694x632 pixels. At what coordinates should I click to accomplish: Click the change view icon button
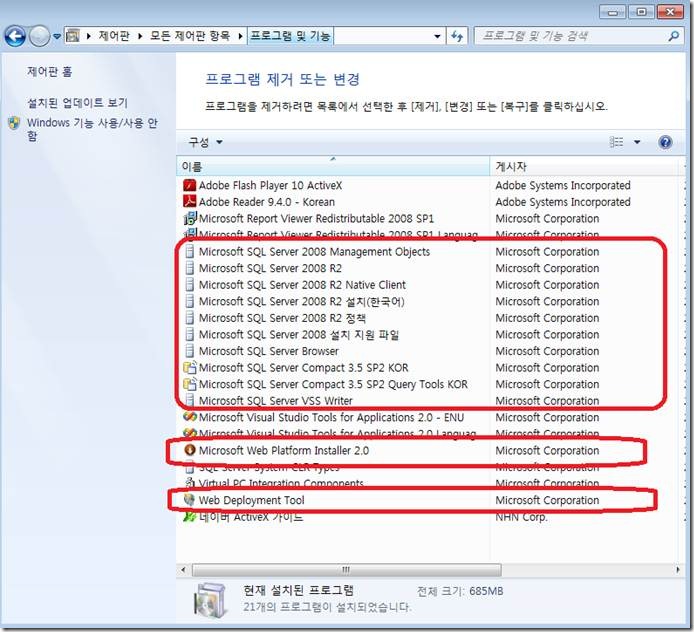(616, 142)
